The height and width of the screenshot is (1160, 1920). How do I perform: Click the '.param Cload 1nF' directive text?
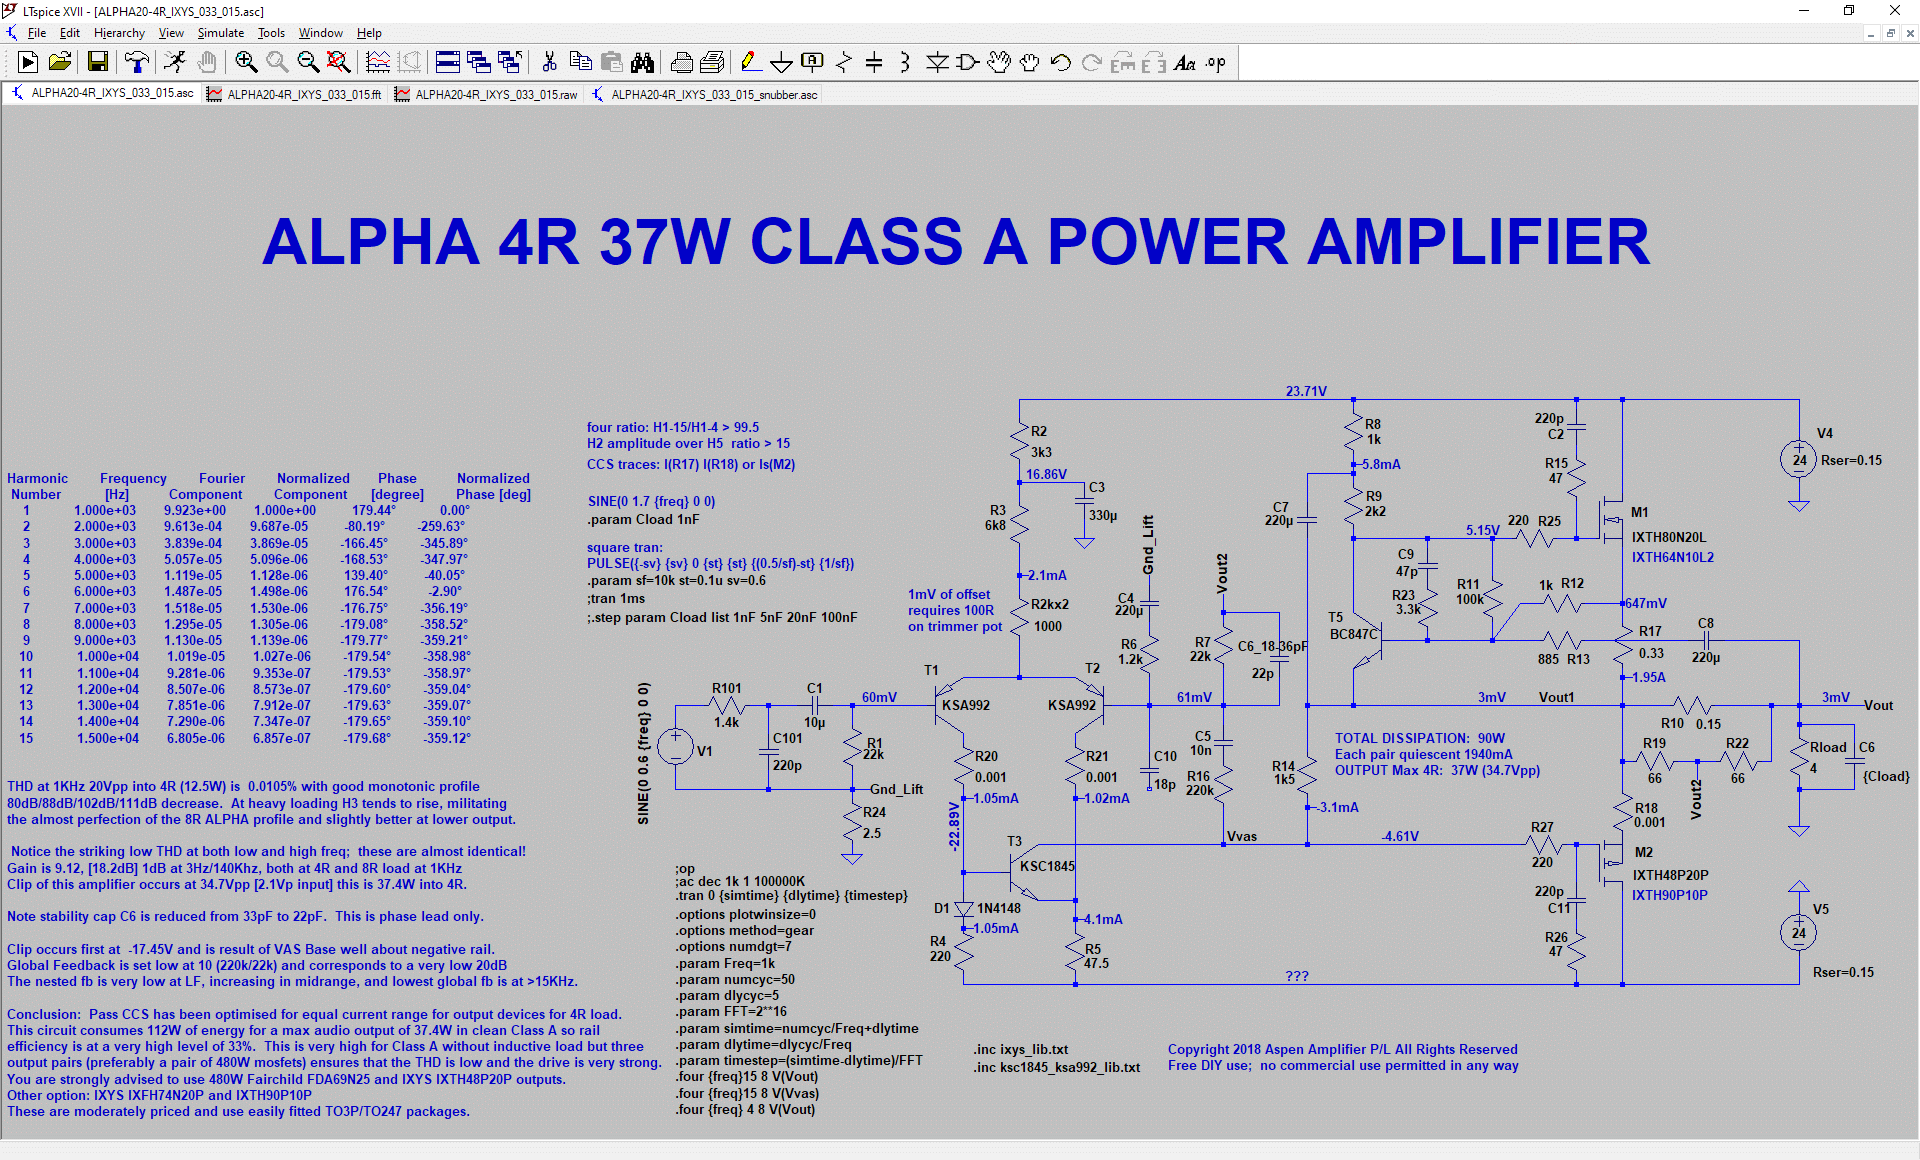pyautogui.click(x=643, y=519)
